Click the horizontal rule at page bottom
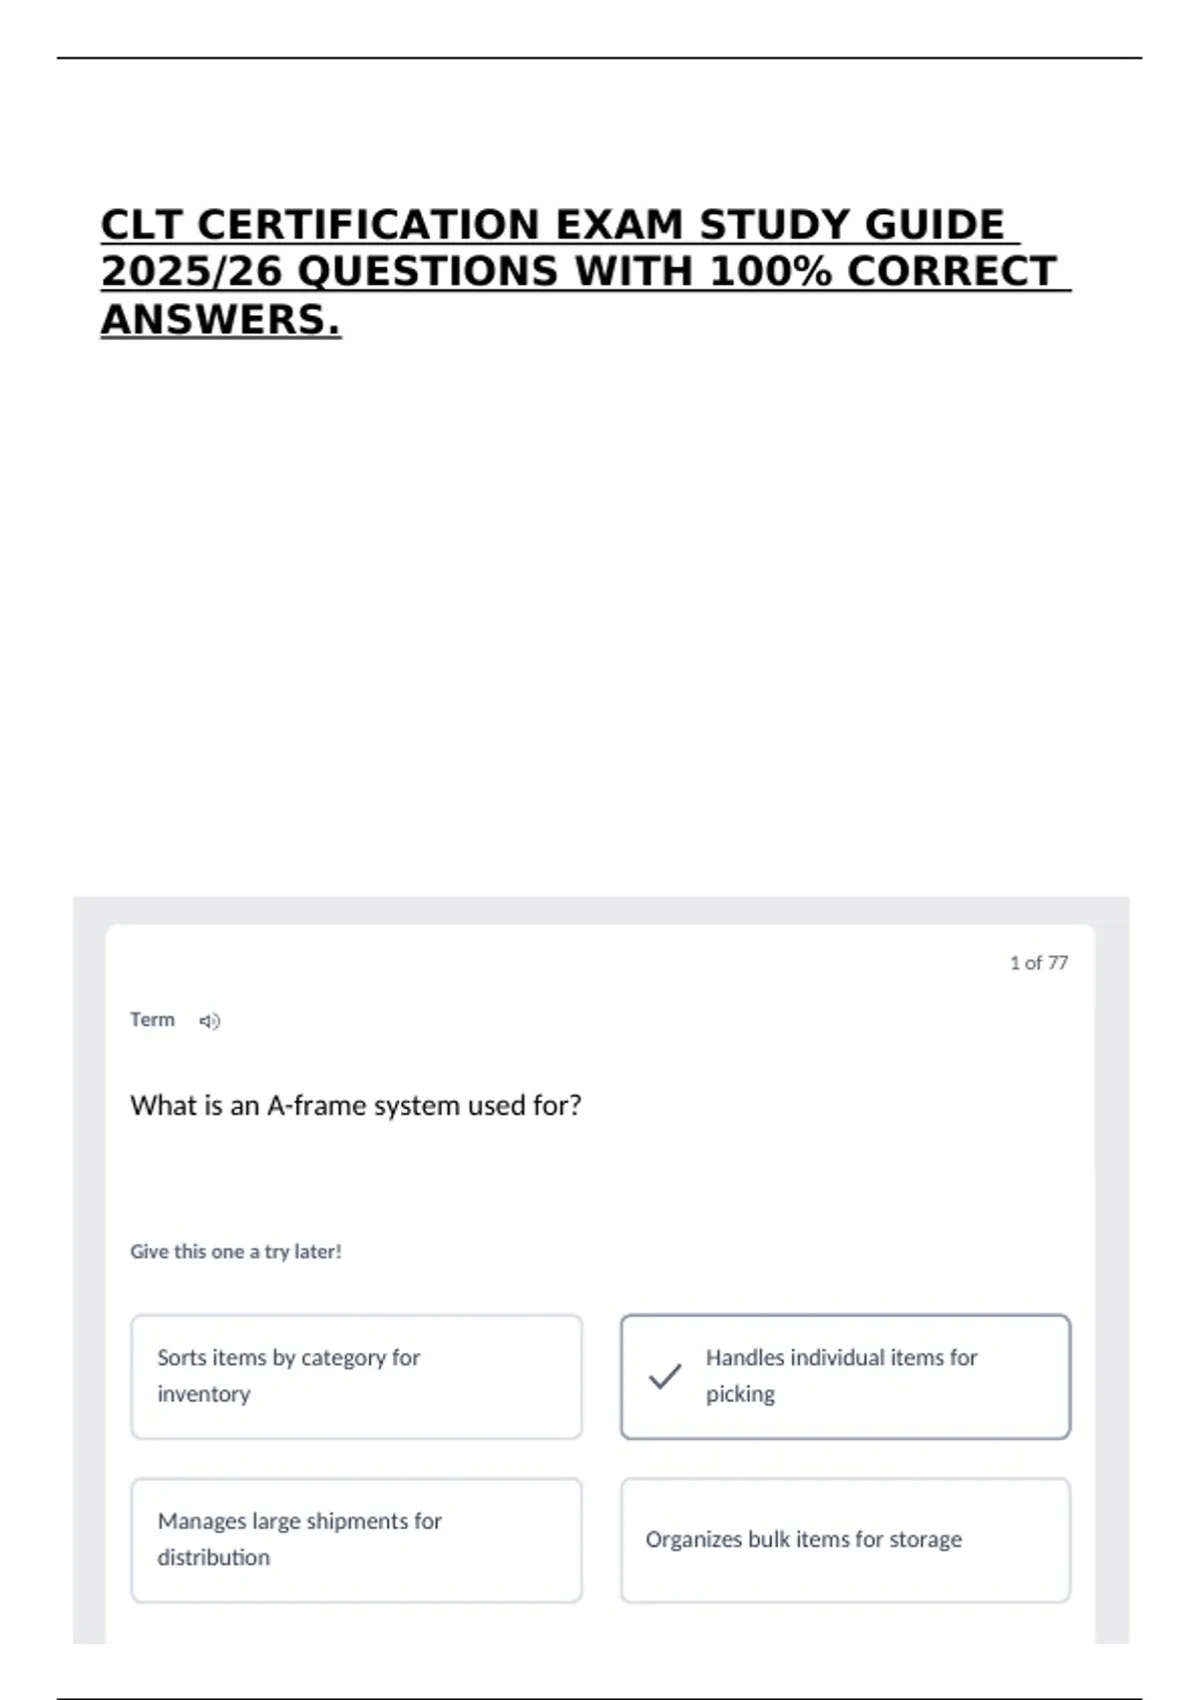 [x=599, y=1698]
